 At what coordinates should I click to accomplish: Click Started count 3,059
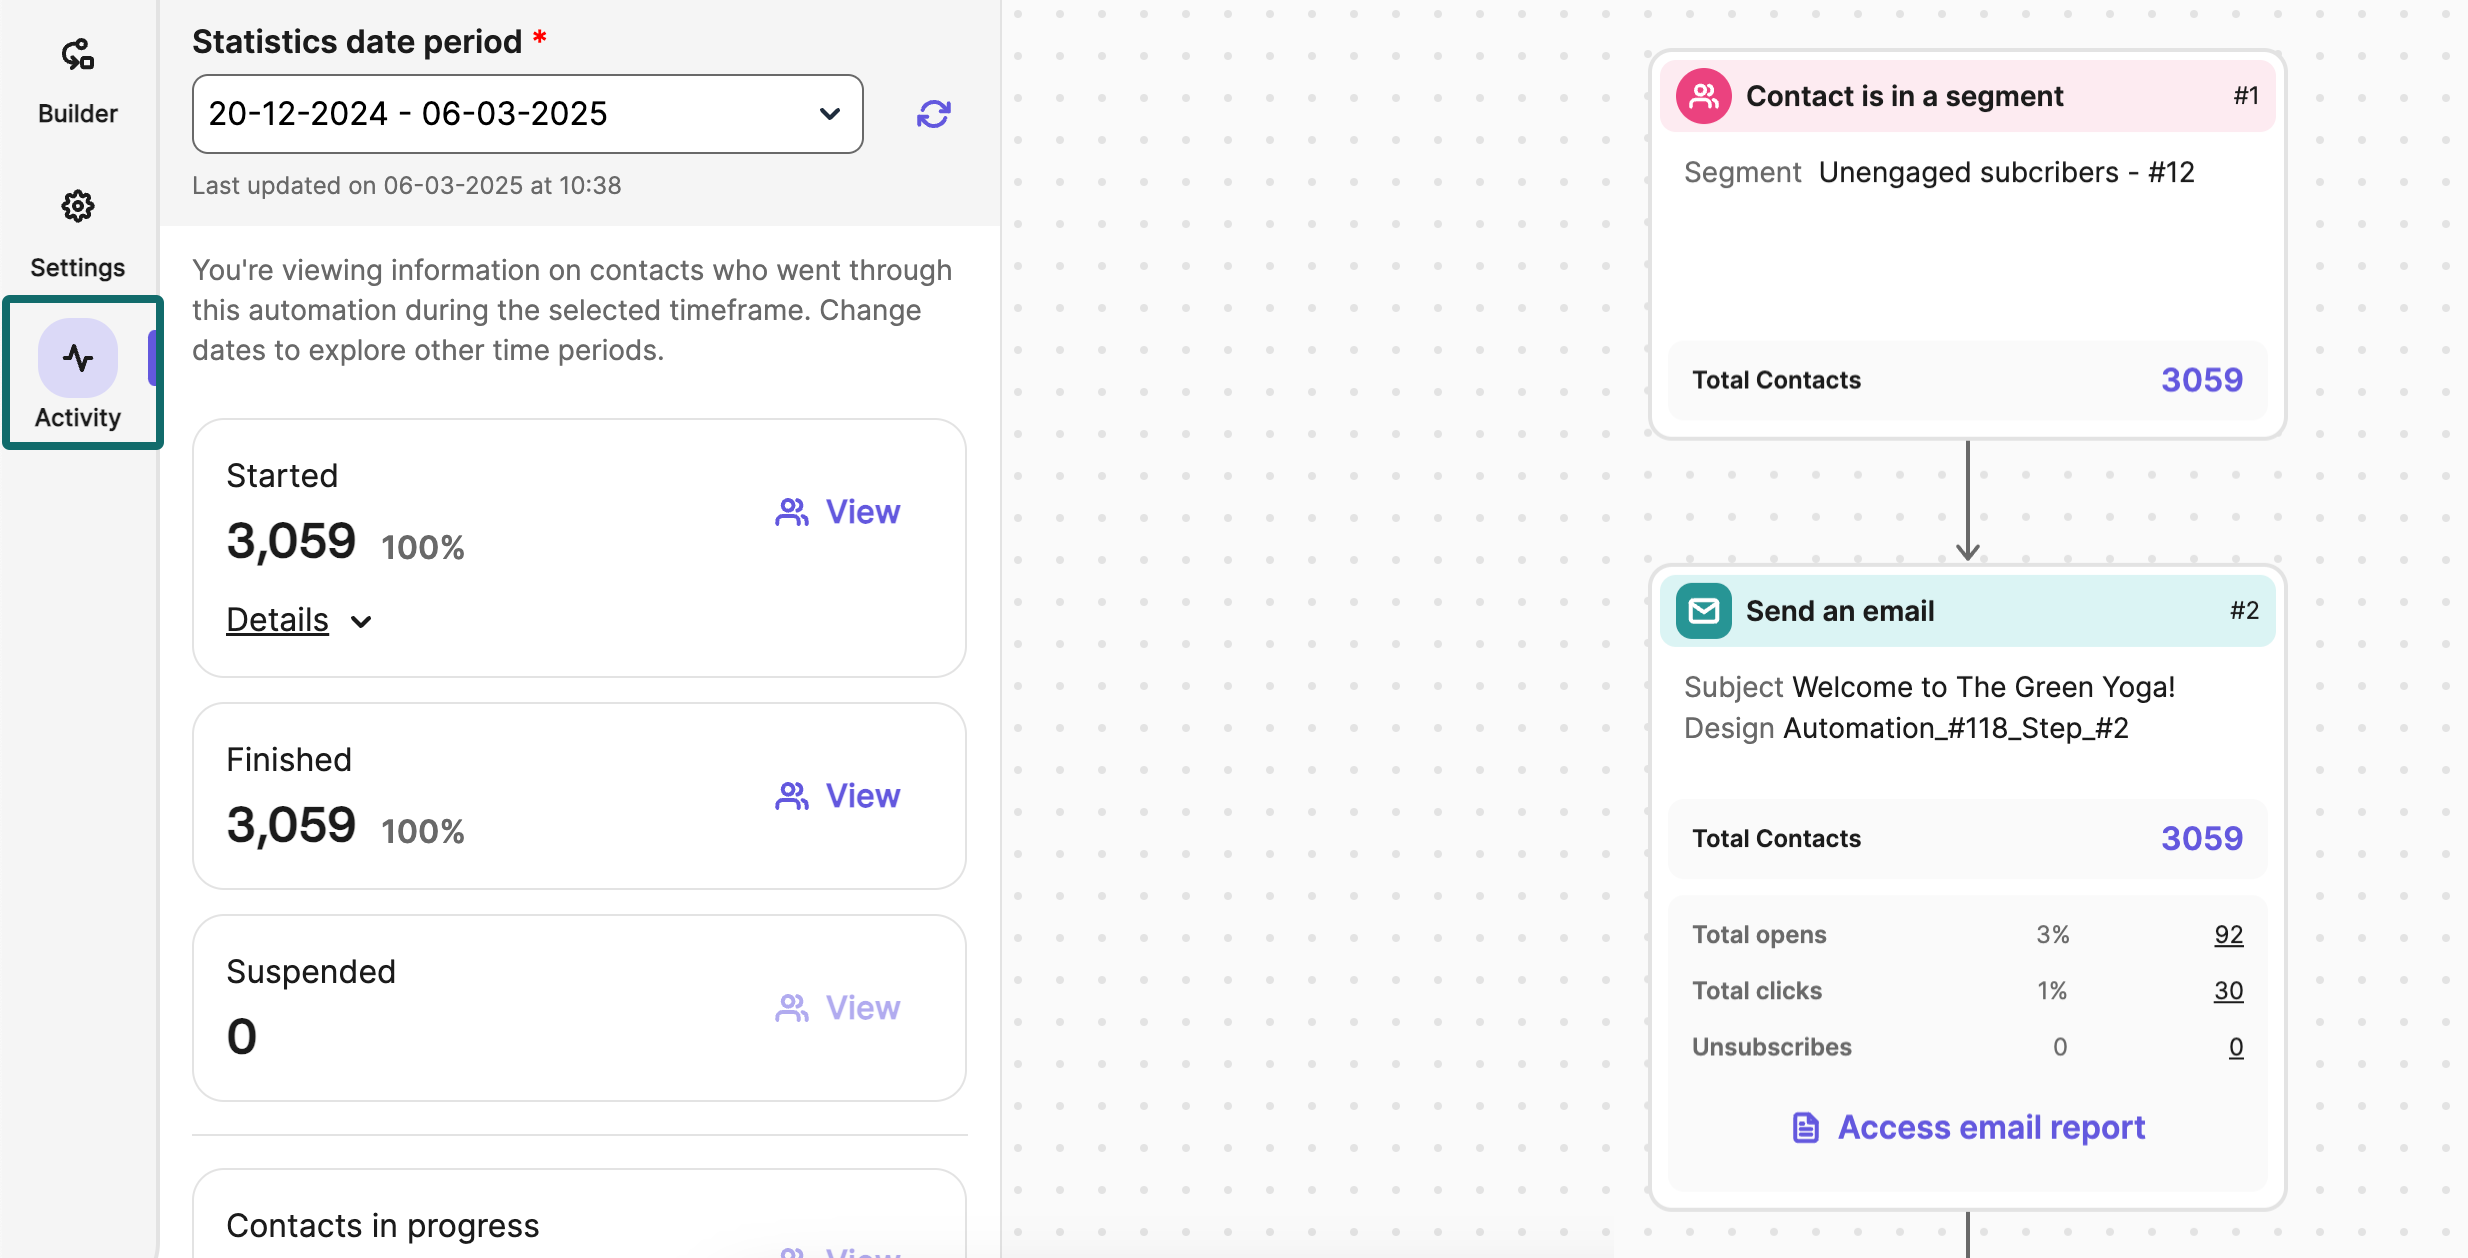pyautogui.click(x=291, y=541)
